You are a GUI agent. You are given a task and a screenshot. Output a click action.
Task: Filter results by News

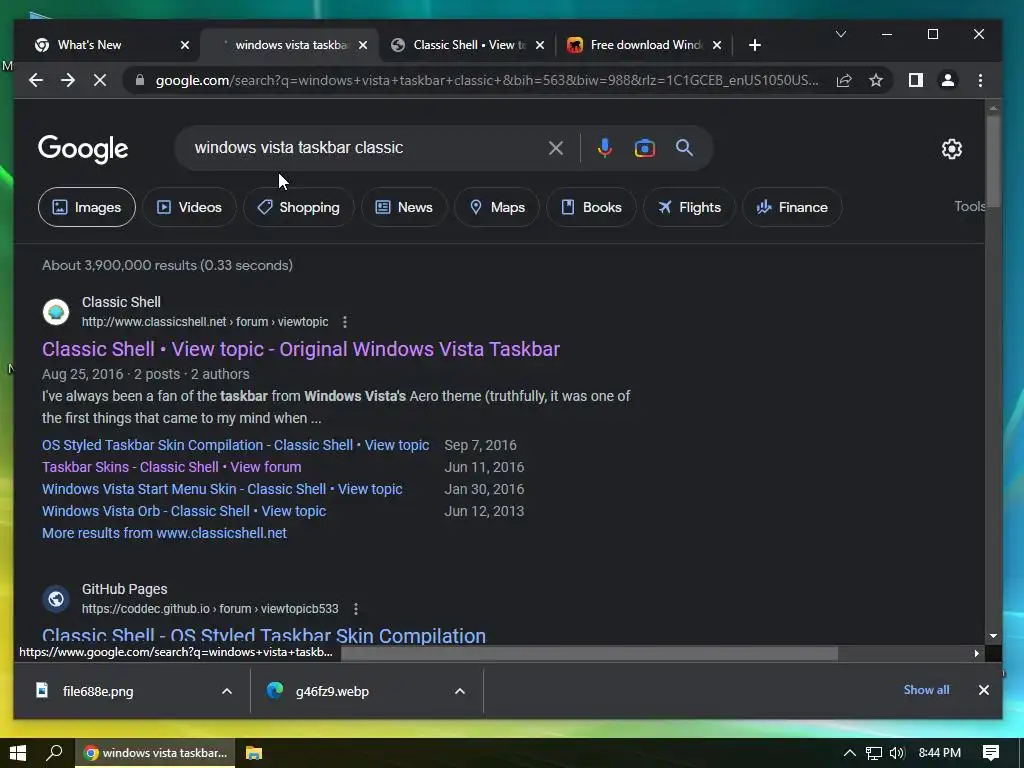point(404,207)
